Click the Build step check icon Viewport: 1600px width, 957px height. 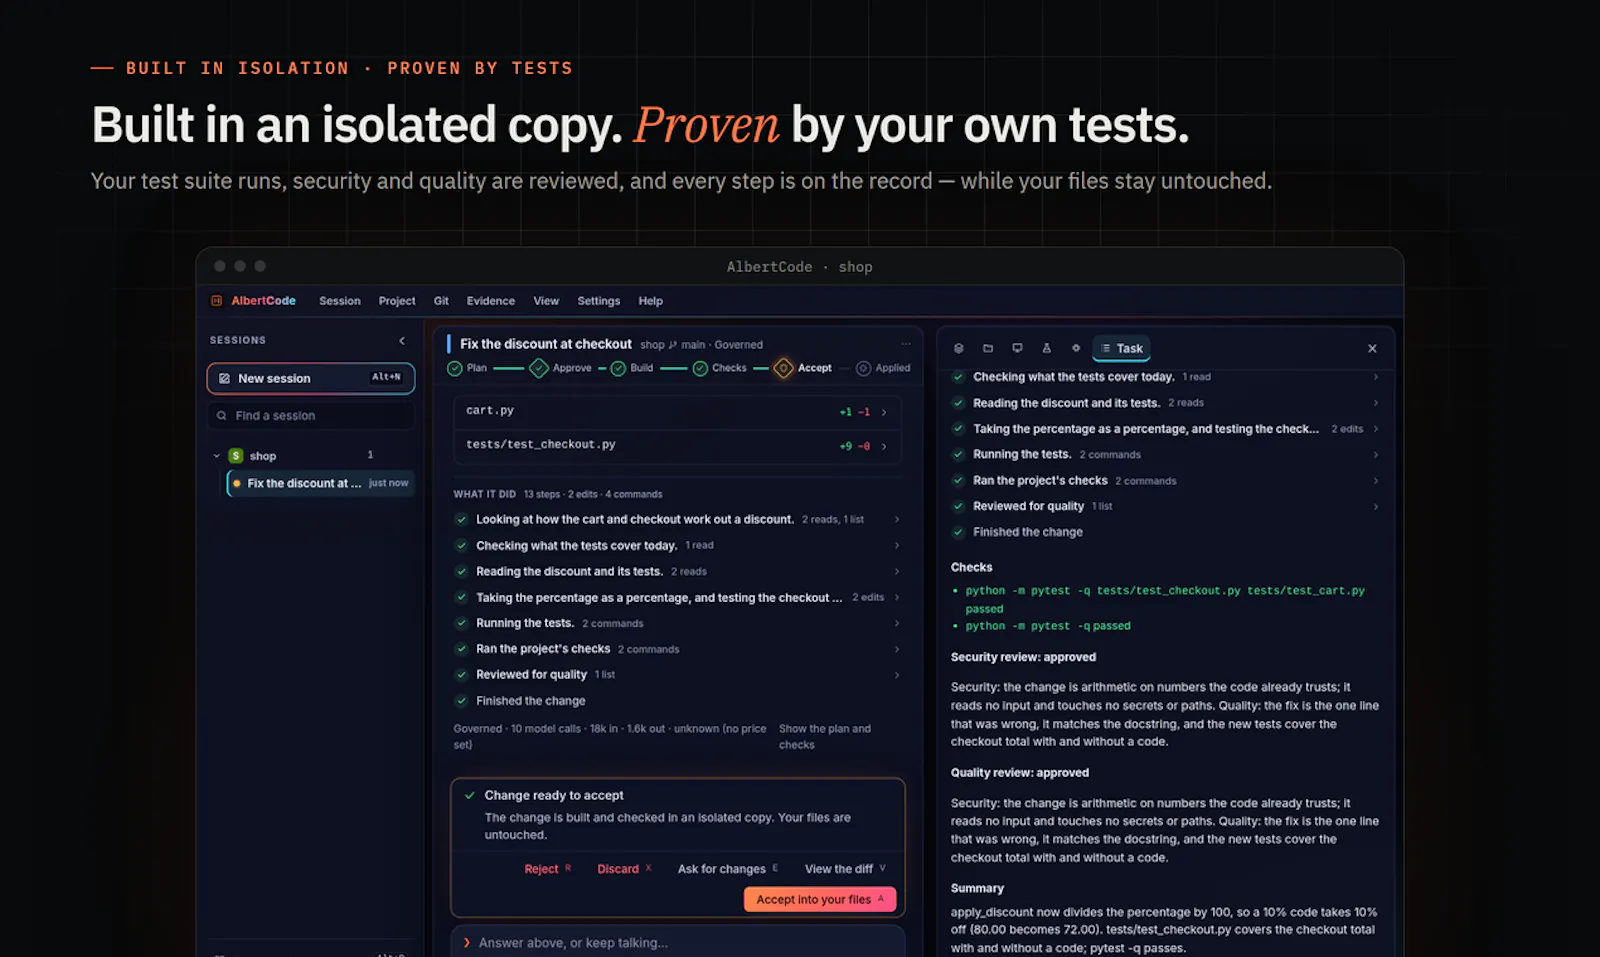[618, 368]
